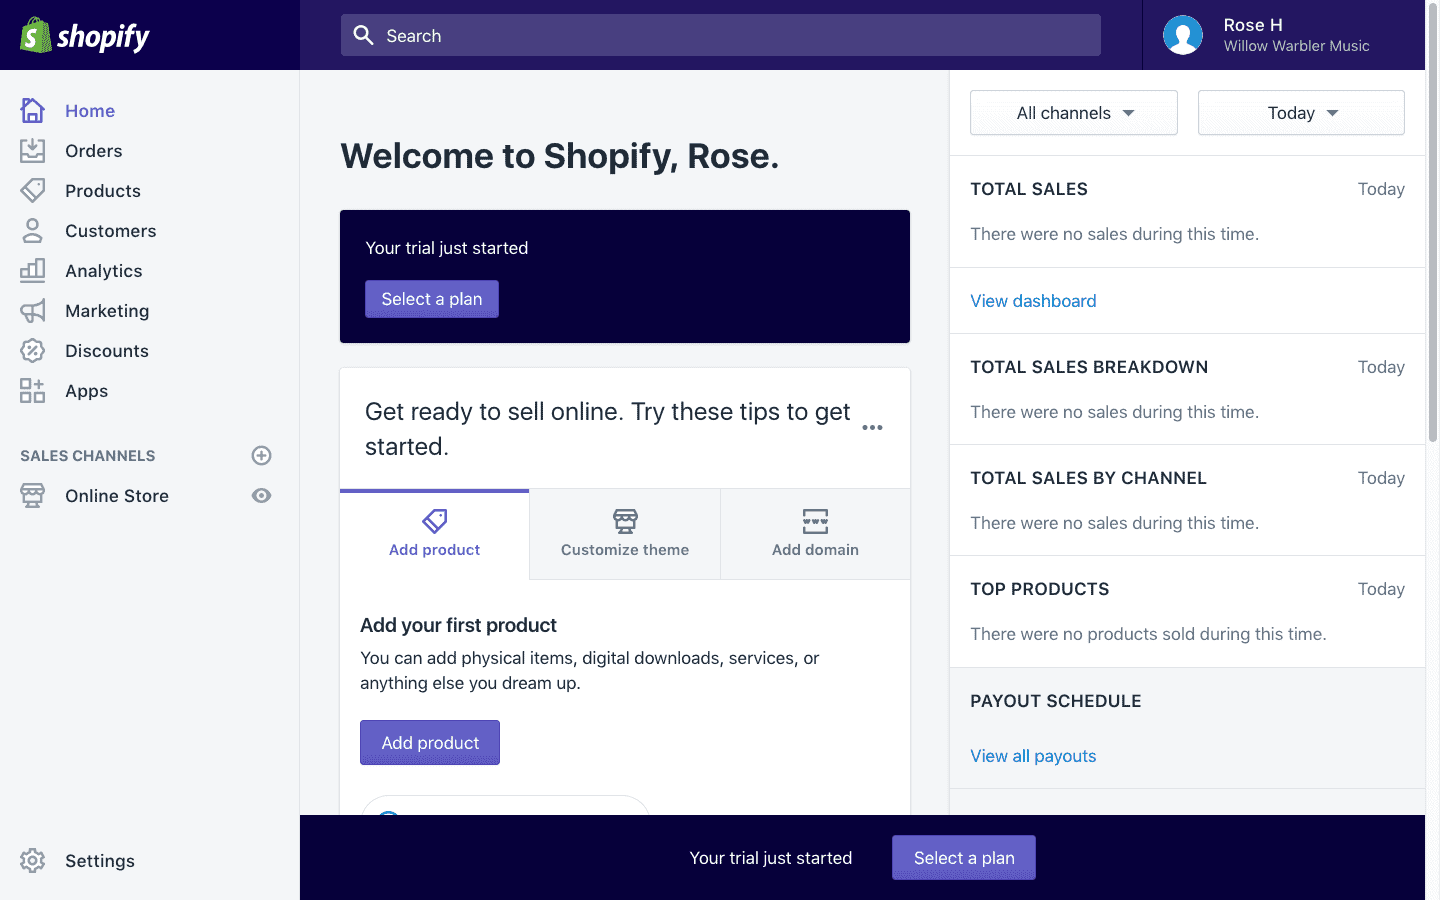
Task: Expand the All channels dropdown
Action: [1074, 113]
